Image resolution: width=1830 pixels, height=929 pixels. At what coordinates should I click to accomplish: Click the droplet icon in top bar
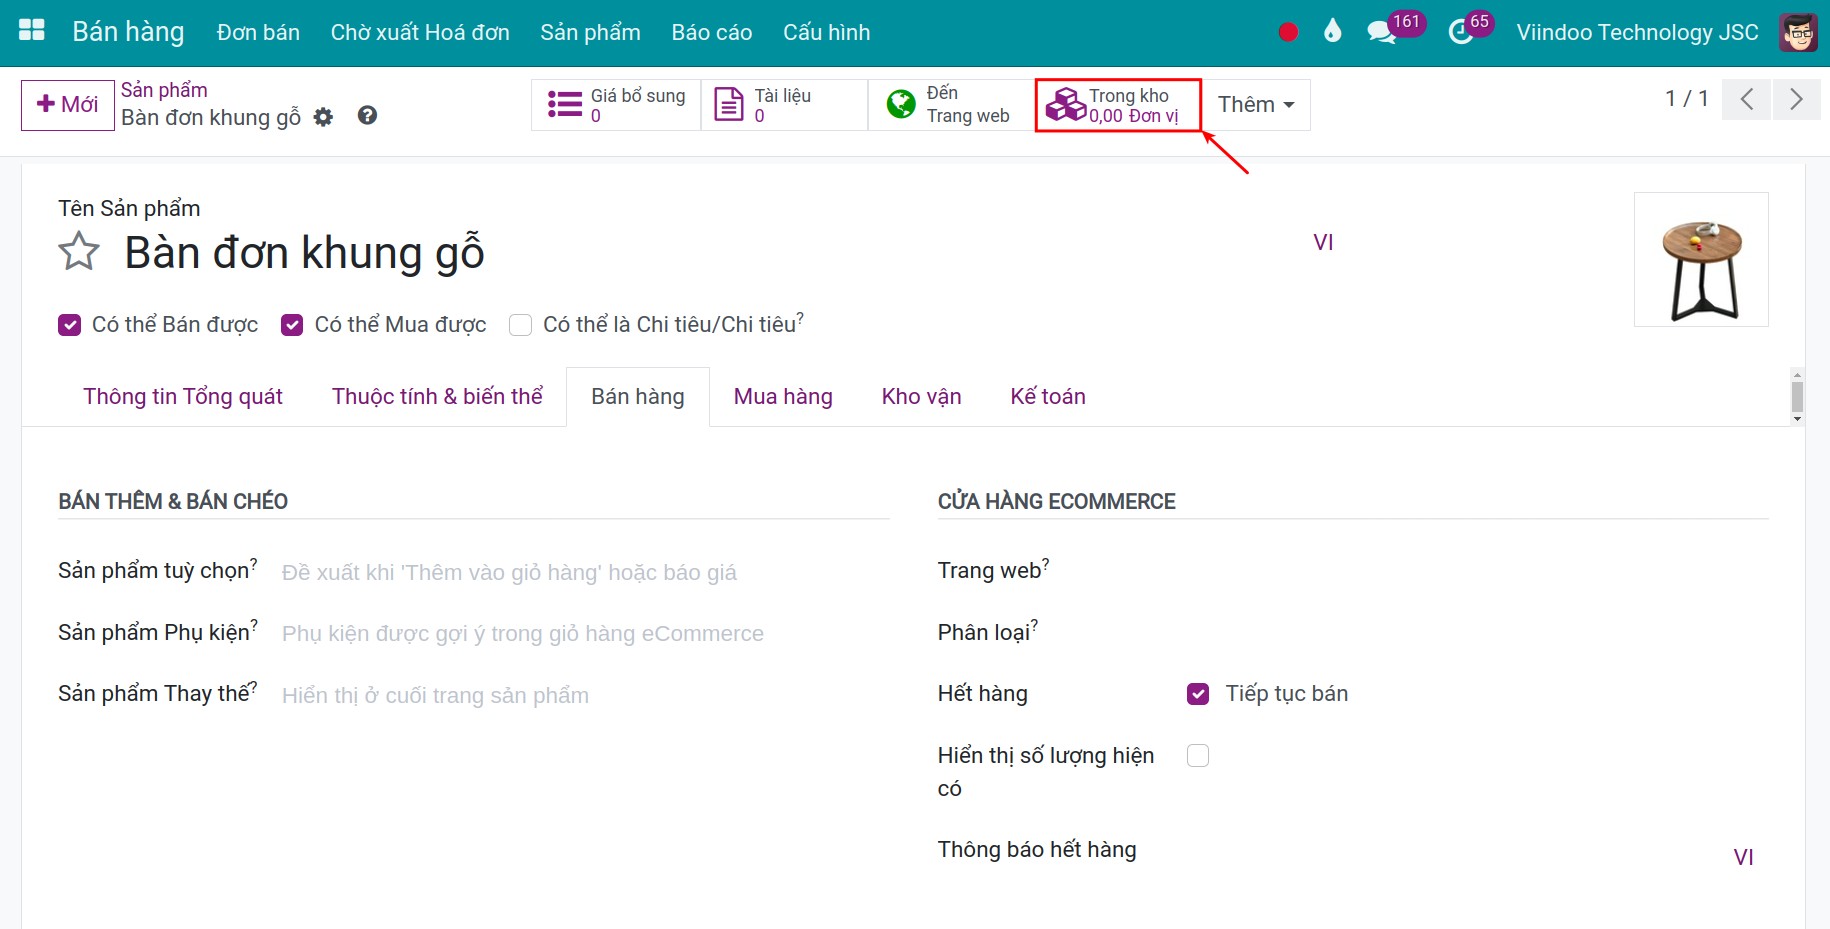(x=1332, y=31)
